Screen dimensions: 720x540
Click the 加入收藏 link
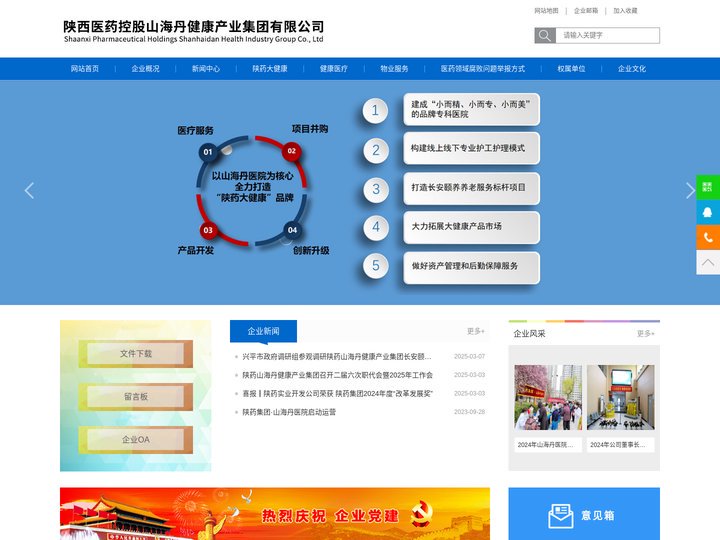(x=625, y=11)
